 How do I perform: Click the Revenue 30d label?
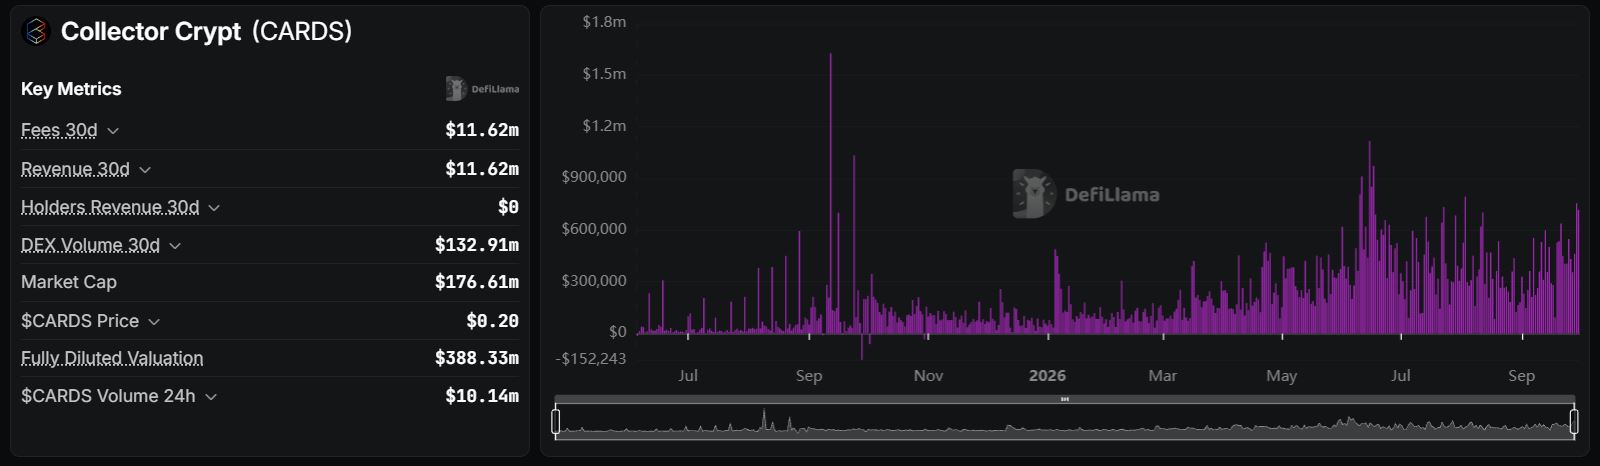tap(75, 169)
